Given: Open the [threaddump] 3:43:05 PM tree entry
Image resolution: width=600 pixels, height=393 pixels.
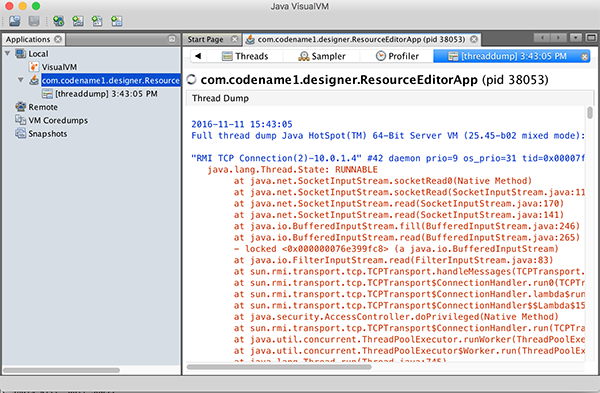Looking at the screenshot, I should point(106,94).
